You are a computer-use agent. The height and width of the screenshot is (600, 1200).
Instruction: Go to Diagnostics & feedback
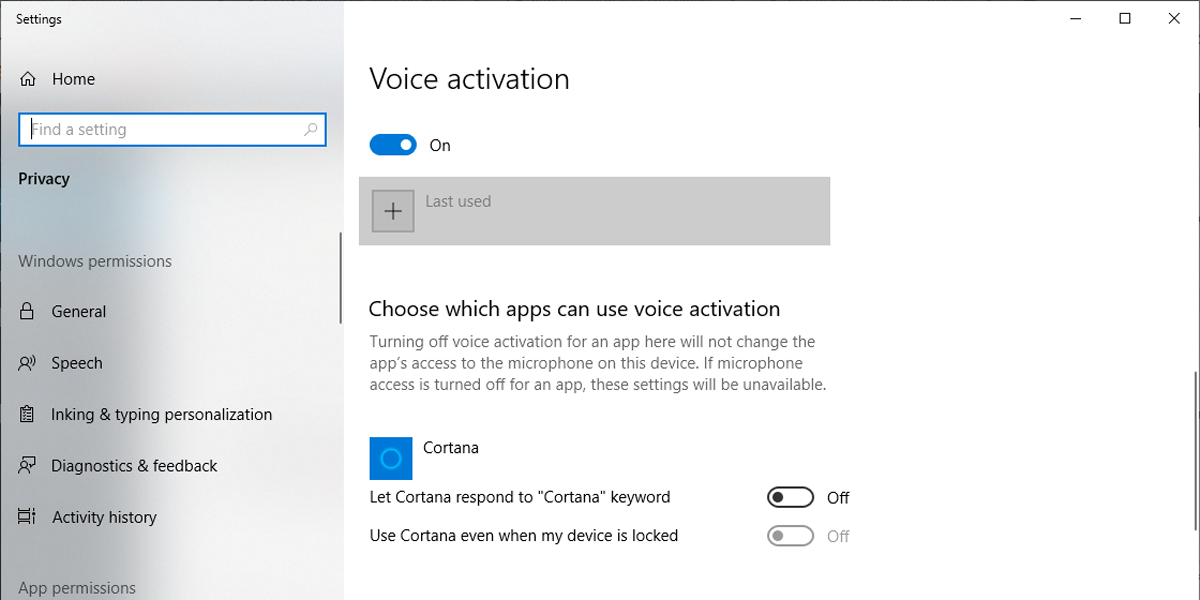(x=134, y=466)
